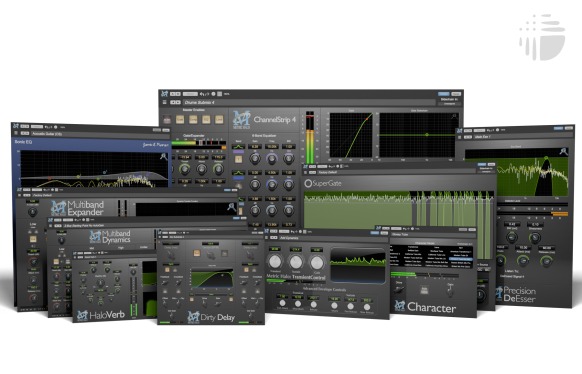Open the hamburger menu in the Sonic EQ window
The height and width of the screenshot is (374, 582).
(16, 133)
